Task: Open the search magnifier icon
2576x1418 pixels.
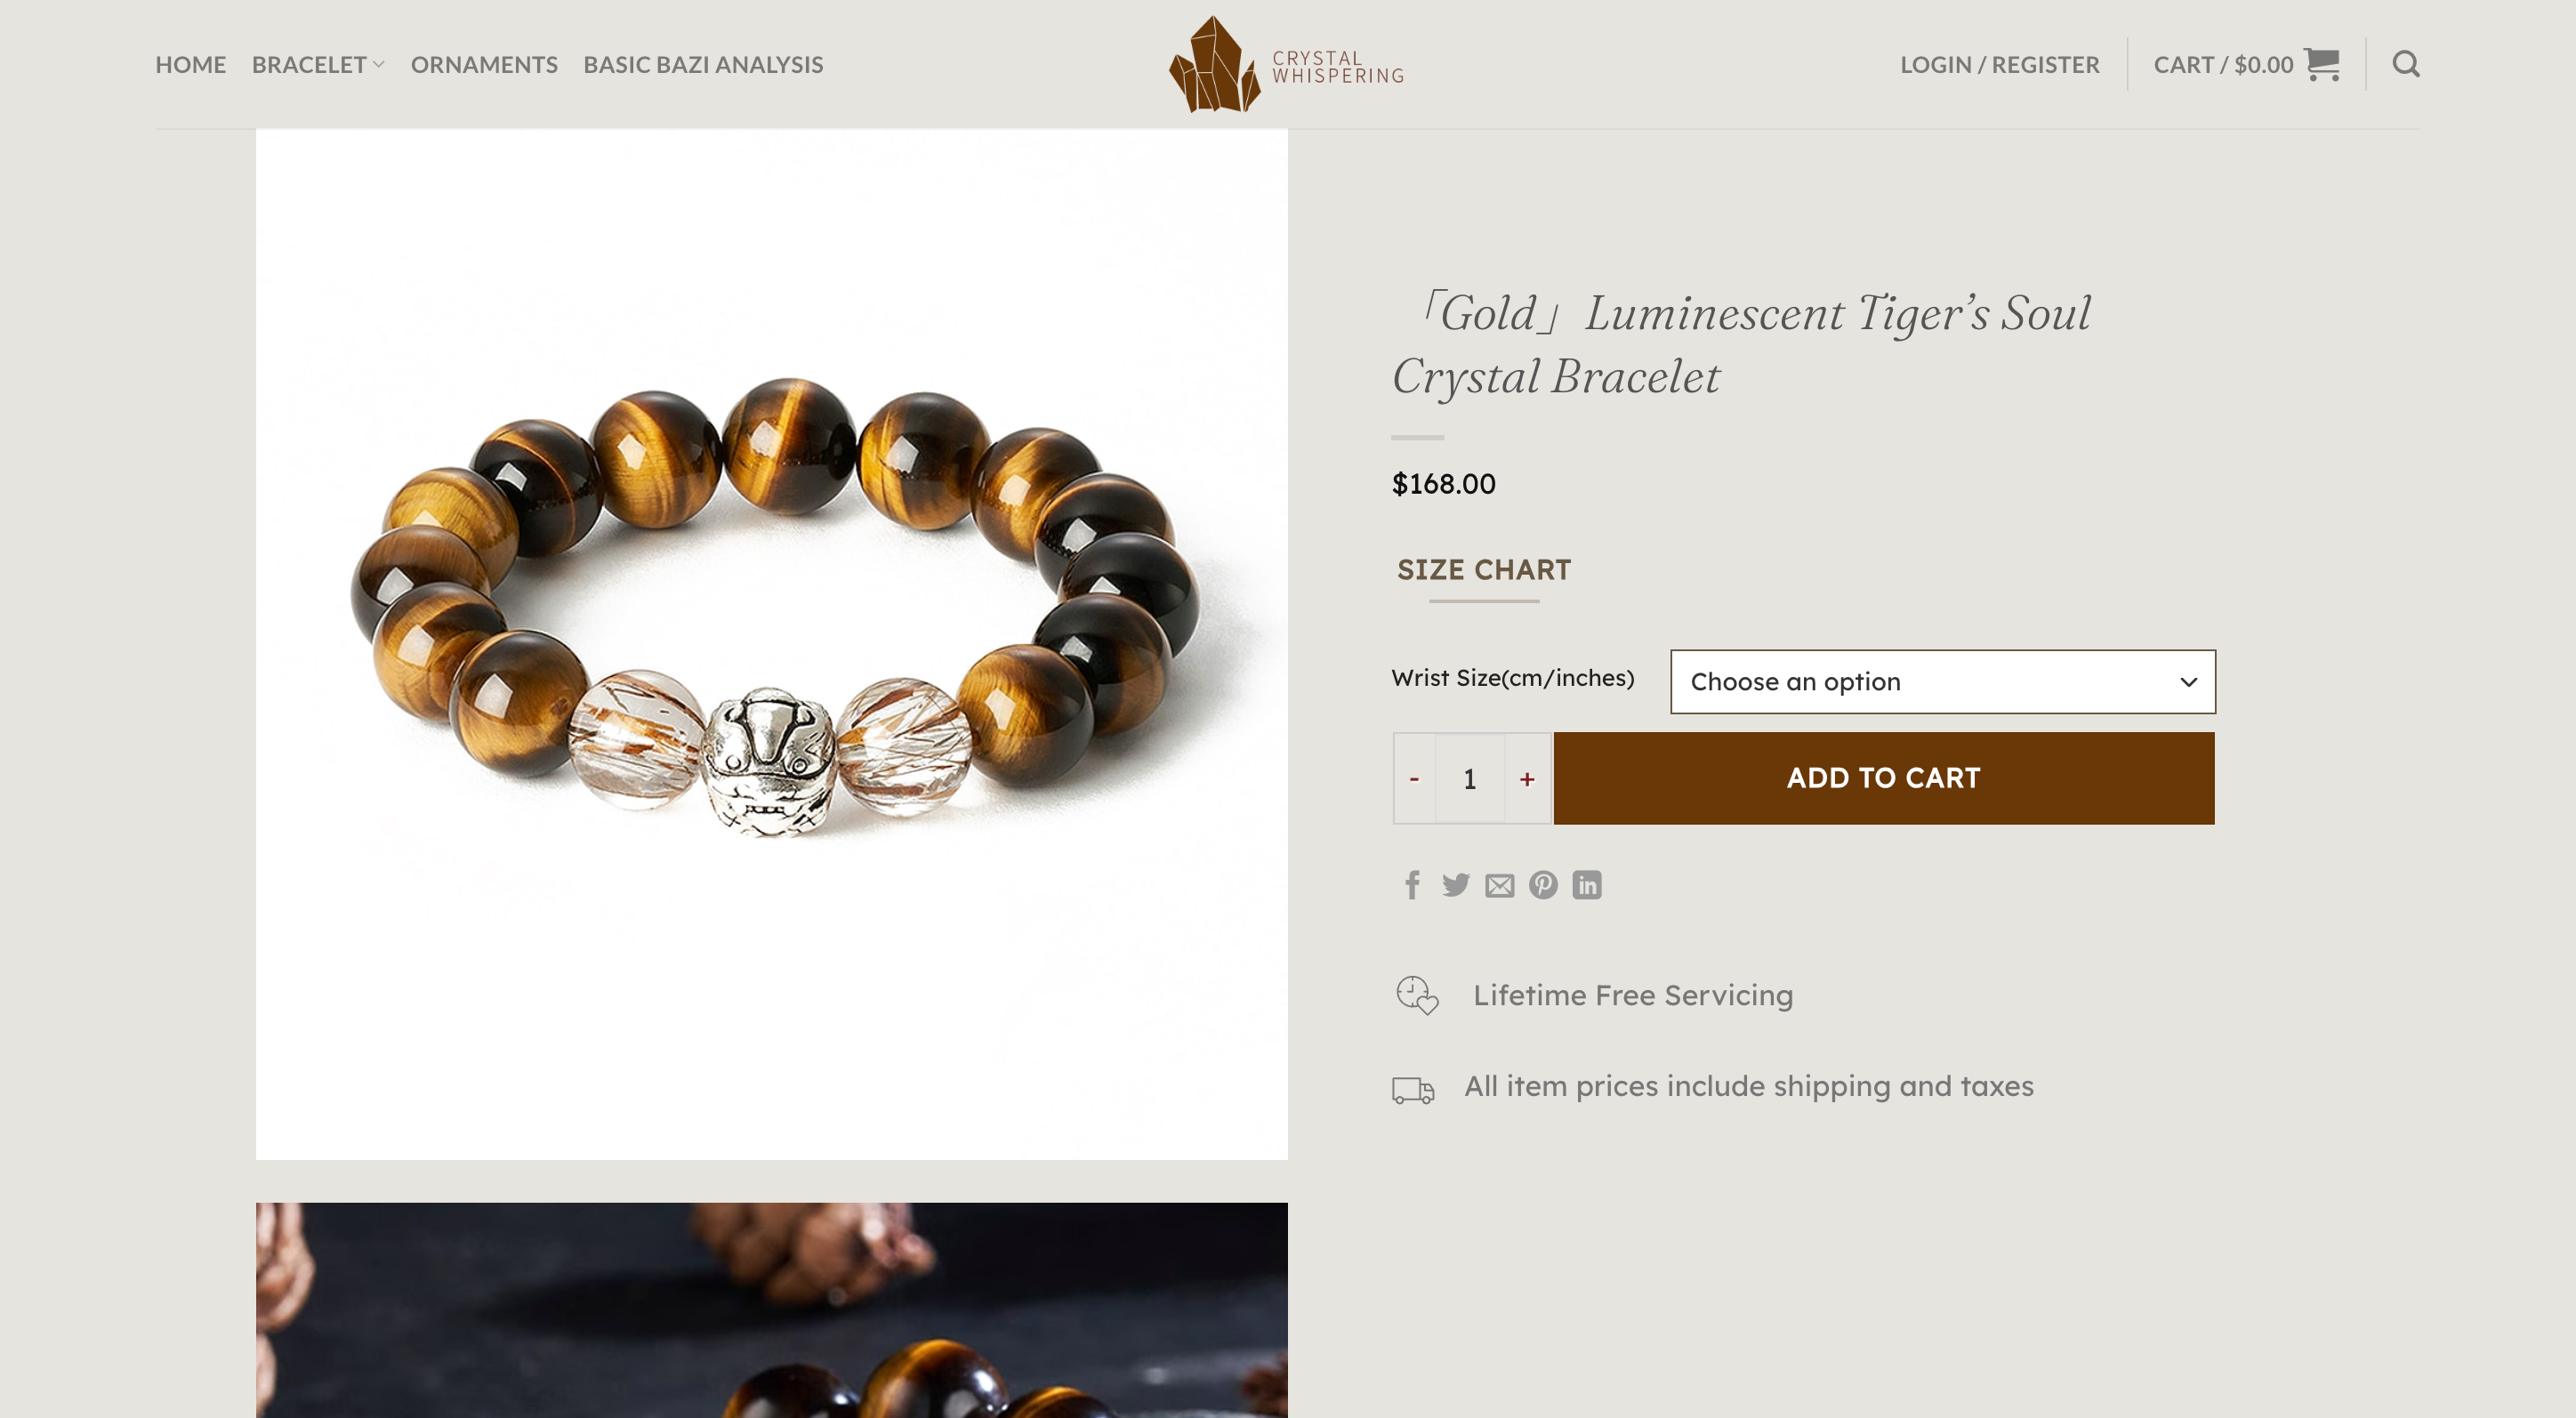Action: point(2405,64)
